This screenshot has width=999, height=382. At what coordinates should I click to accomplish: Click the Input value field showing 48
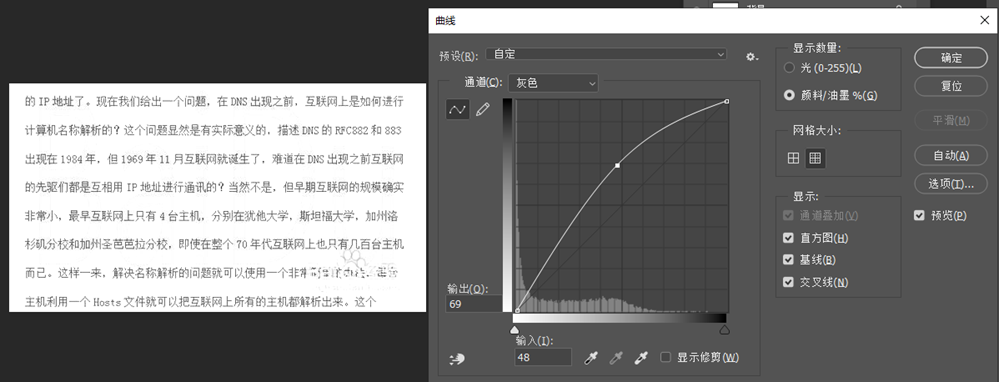click(x=543, y=357)
